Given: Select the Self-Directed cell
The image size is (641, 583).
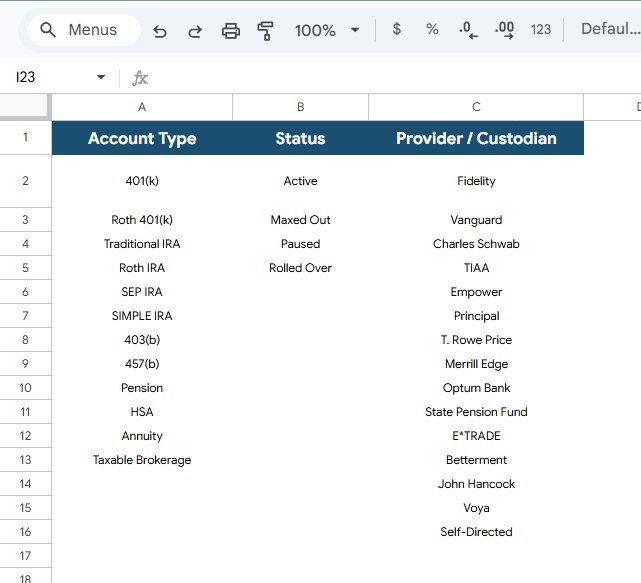Looking at the screenshot, I should click(x=476, y=531).
